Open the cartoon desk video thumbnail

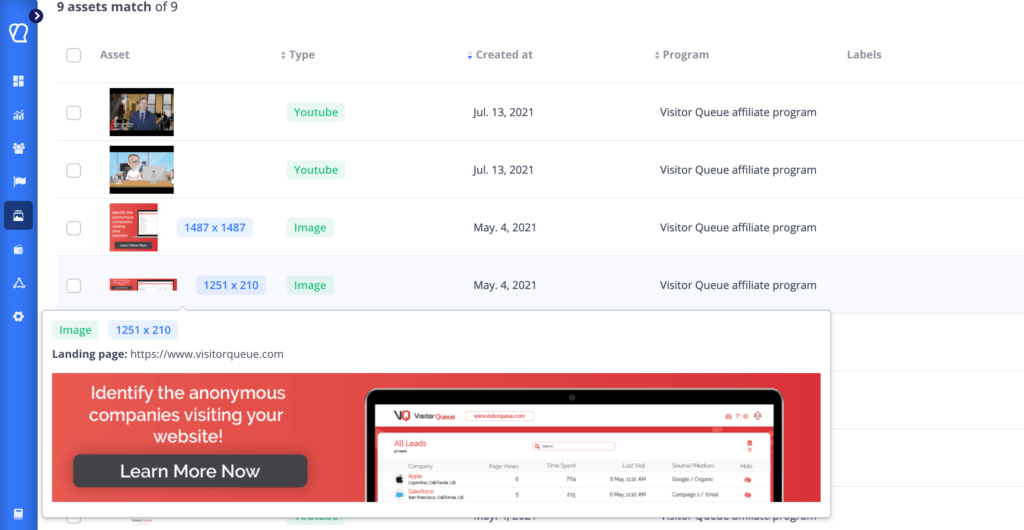pyautogui.click(x=142, y=170)
